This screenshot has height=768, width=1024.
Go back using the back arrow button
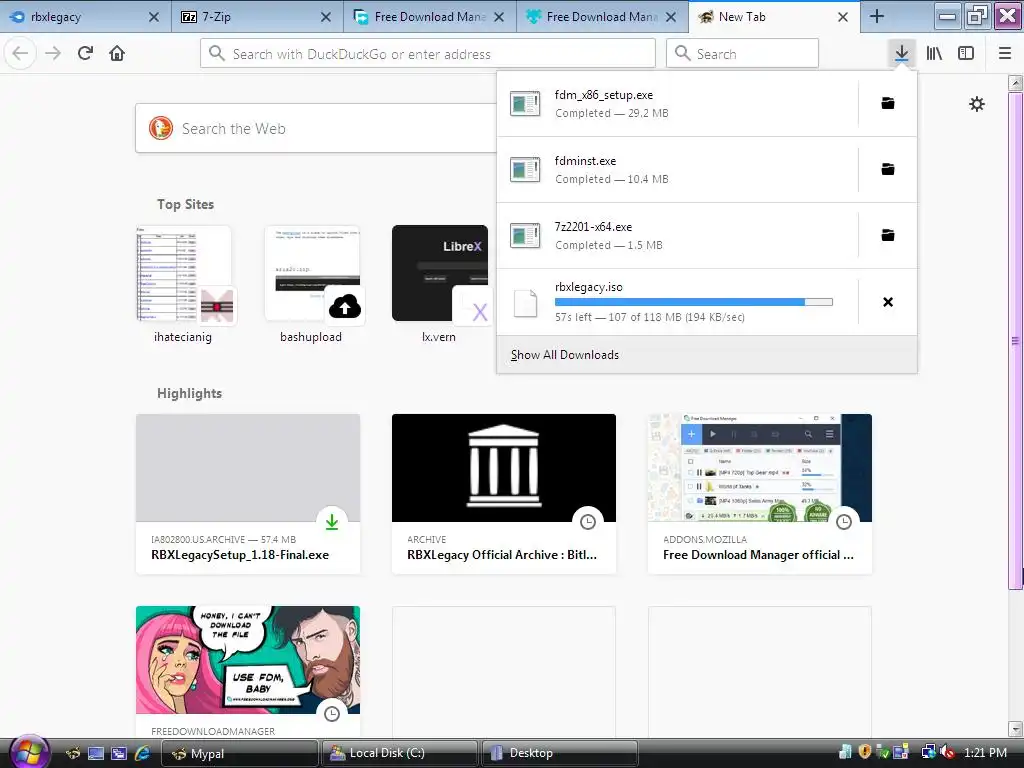[x=20, y=54]
